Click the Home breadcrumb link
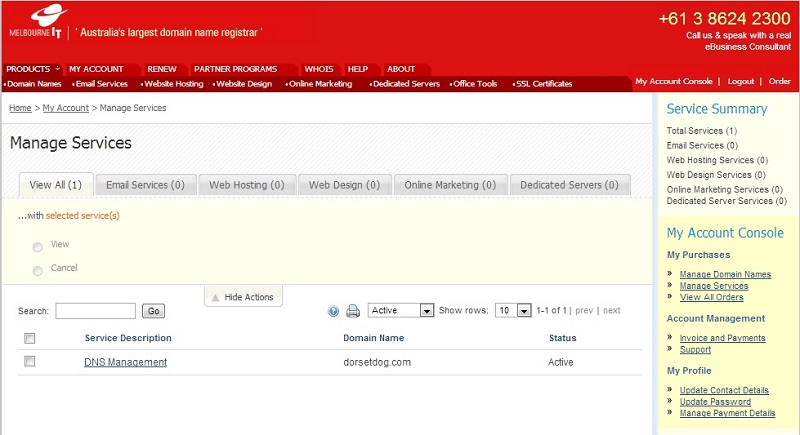The image size is (800, 435). [20, 108]
